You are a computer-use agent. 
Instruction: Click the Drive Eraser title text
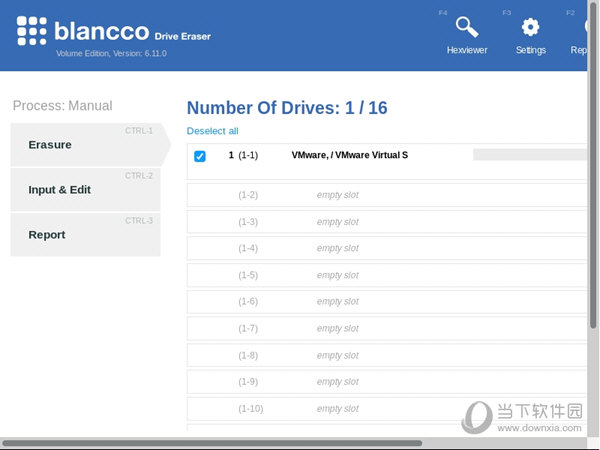pos(183,36)
